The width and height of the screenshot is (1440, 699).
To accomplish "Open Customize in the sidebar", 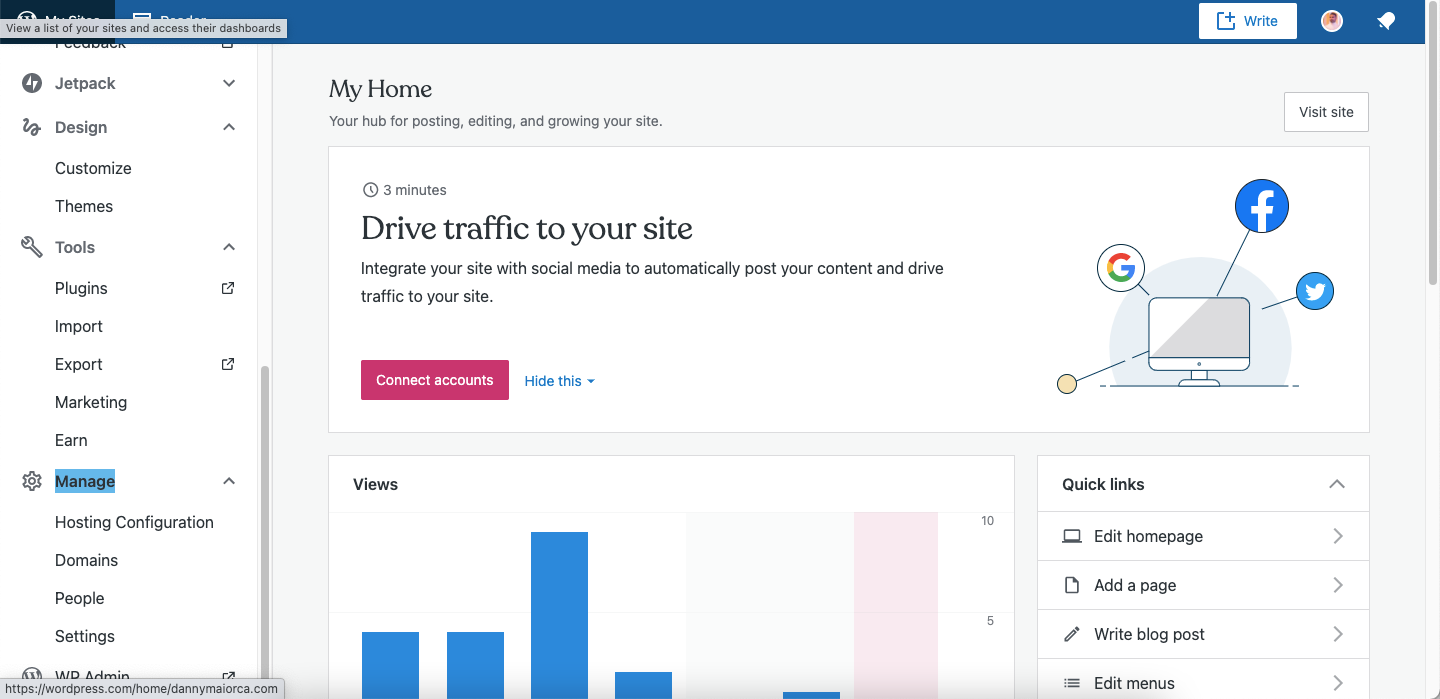I will click(x=93, y=168).
